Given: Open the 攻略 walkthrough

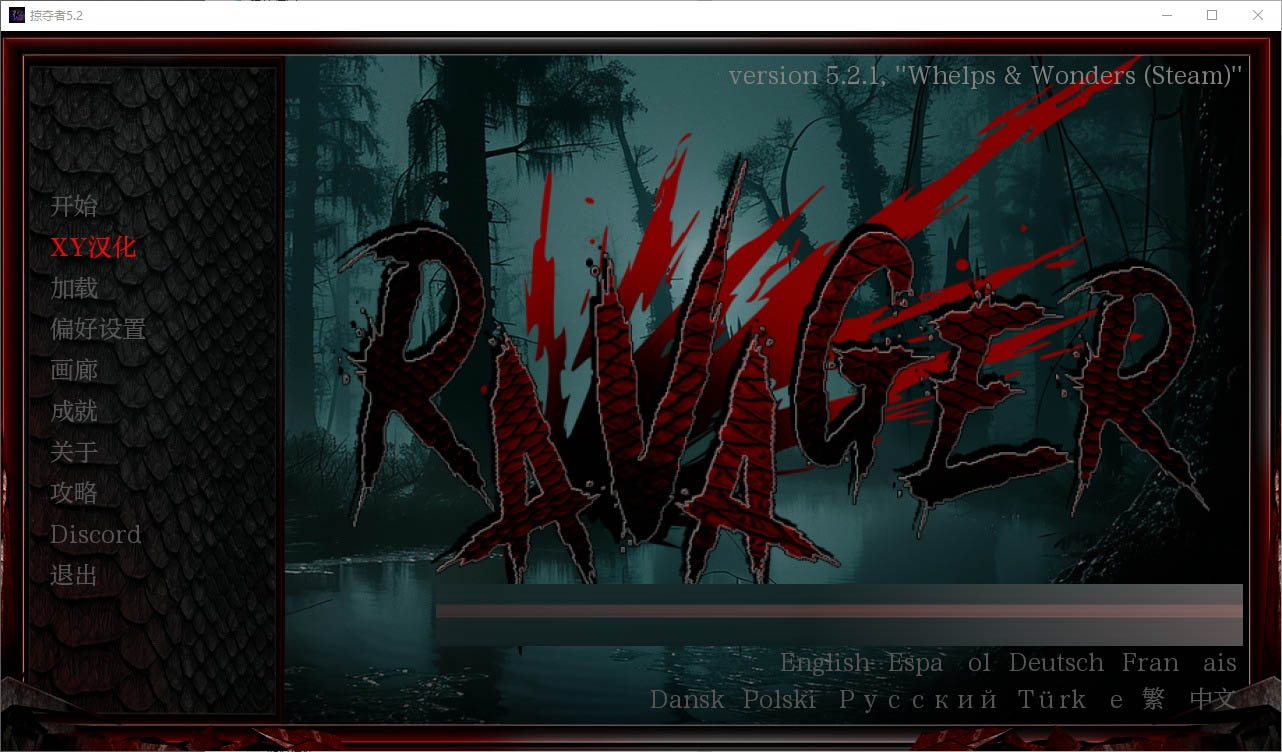Looking at the screenshot, I should tap(74, 493).
